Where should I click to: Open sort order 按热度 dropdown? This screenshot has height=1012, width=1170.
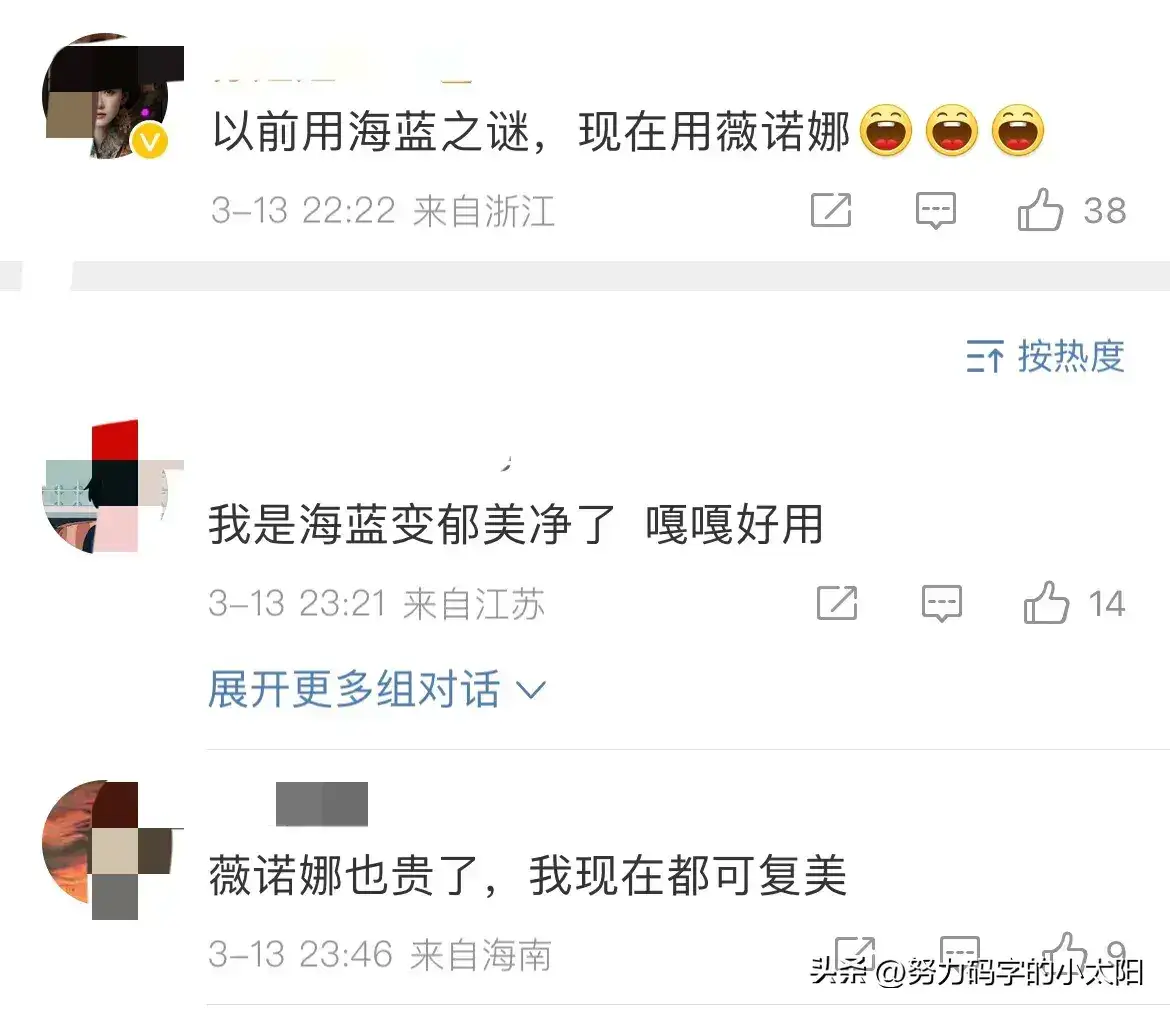[x=1045, y=356]
